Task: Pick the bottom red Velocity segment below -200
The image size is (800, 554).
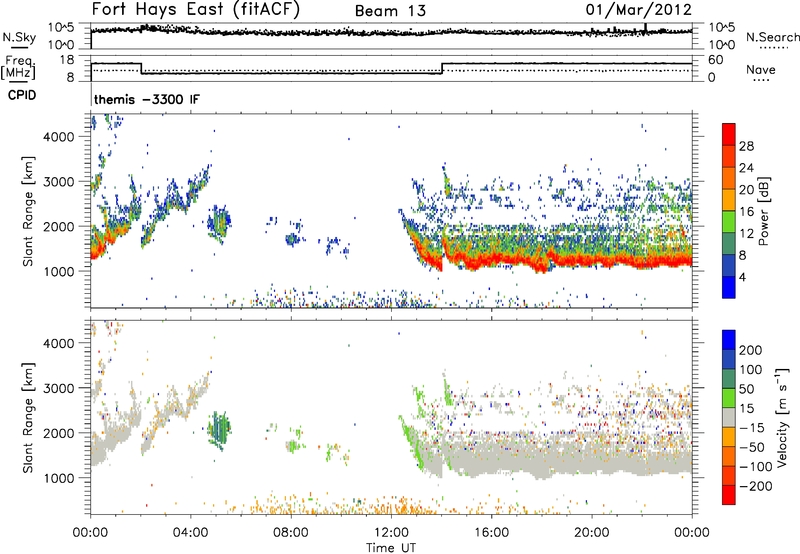Action: 729,495
